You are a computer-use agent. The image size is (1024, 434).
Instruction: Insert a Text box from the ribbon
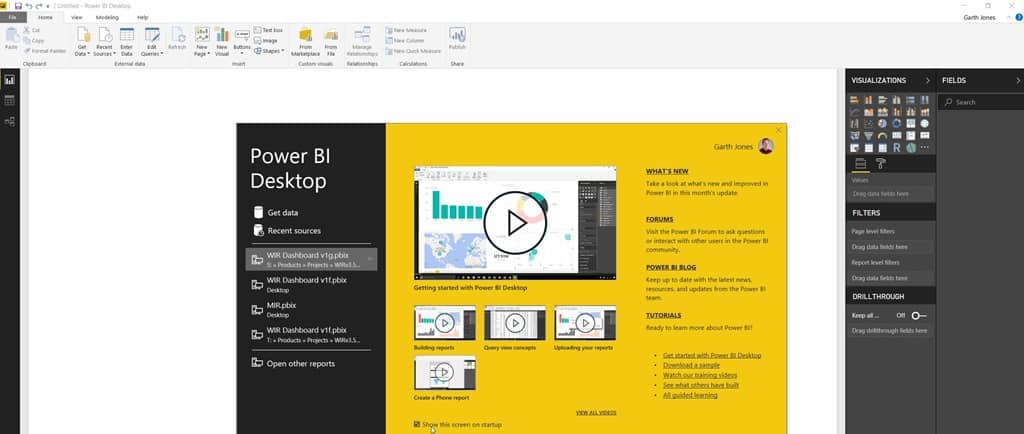(268, 30)
